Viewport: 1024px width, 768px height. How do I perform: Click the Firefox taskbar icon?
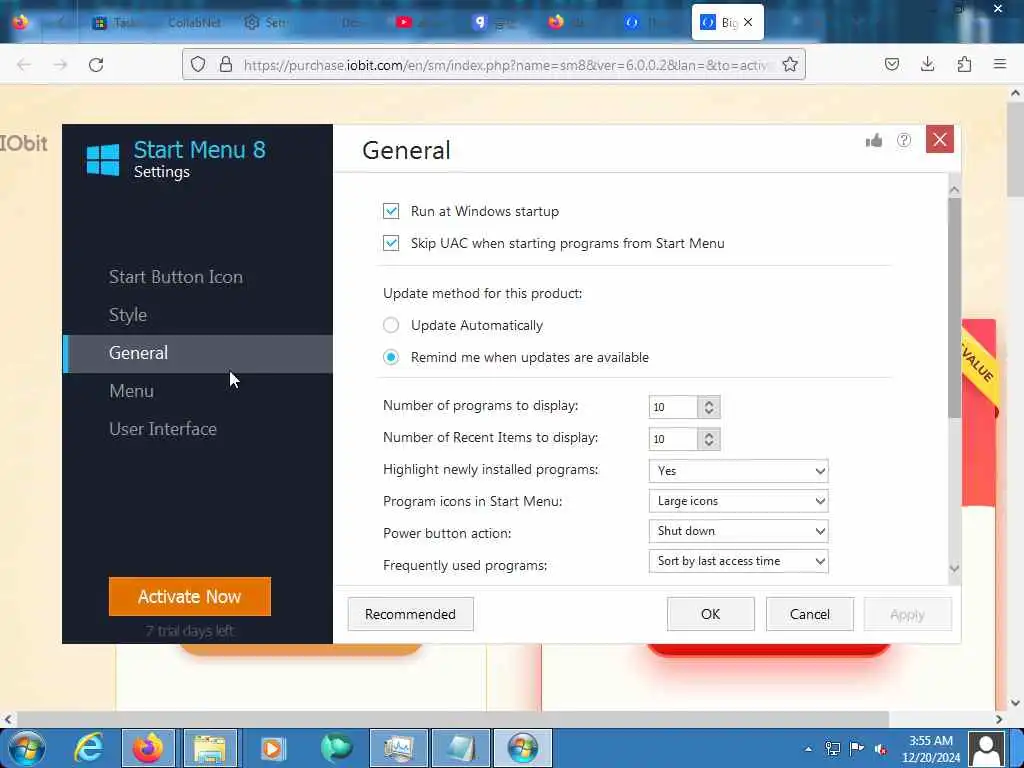point(148,748)
